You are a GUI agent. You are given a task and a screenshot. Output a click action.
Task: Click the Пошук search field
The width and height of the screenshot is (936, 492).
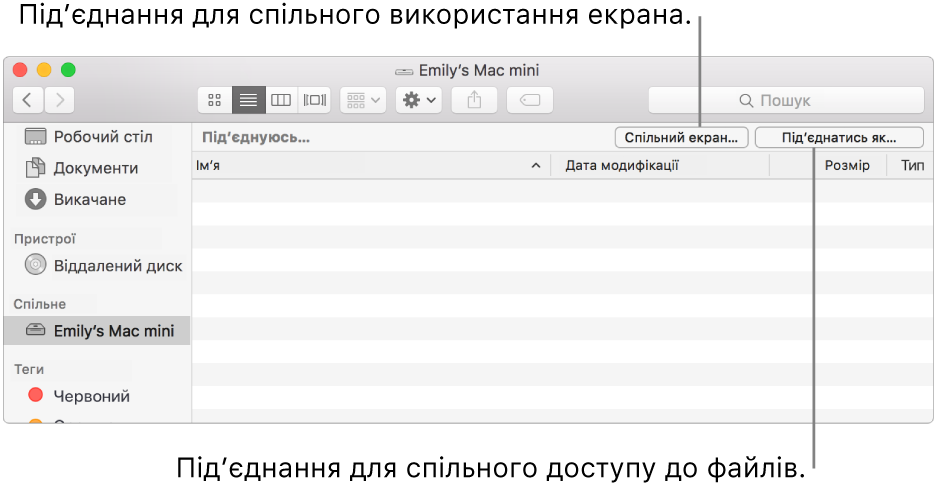click(786, 100)
